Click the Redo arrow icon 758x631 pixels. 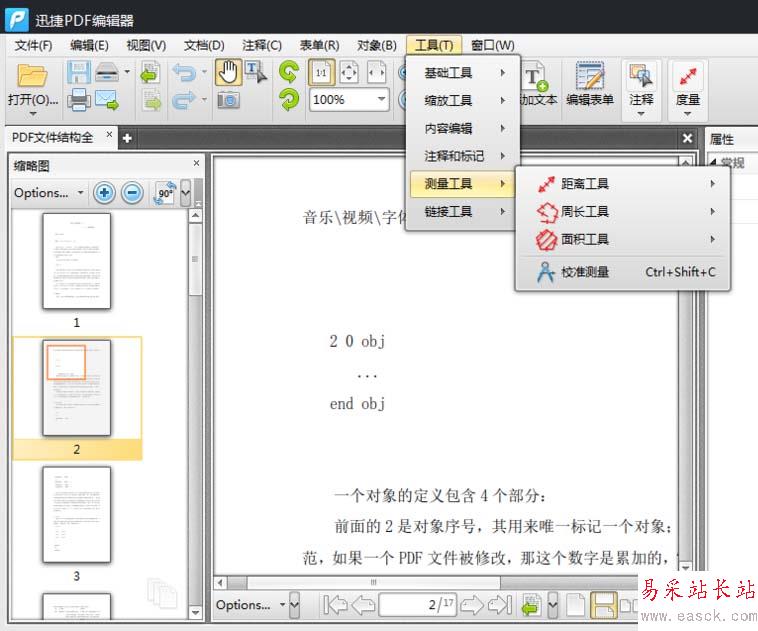click(184, 101)
